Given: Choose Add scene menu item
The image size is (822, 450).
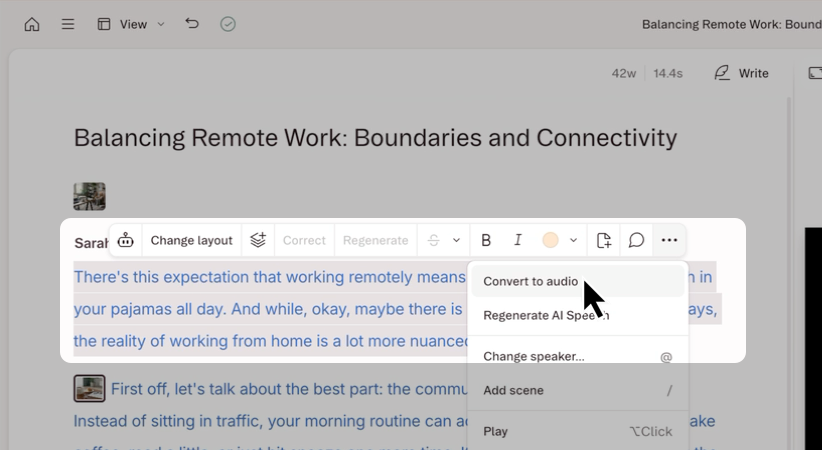Looking at the screenshot, I should 578,390.
